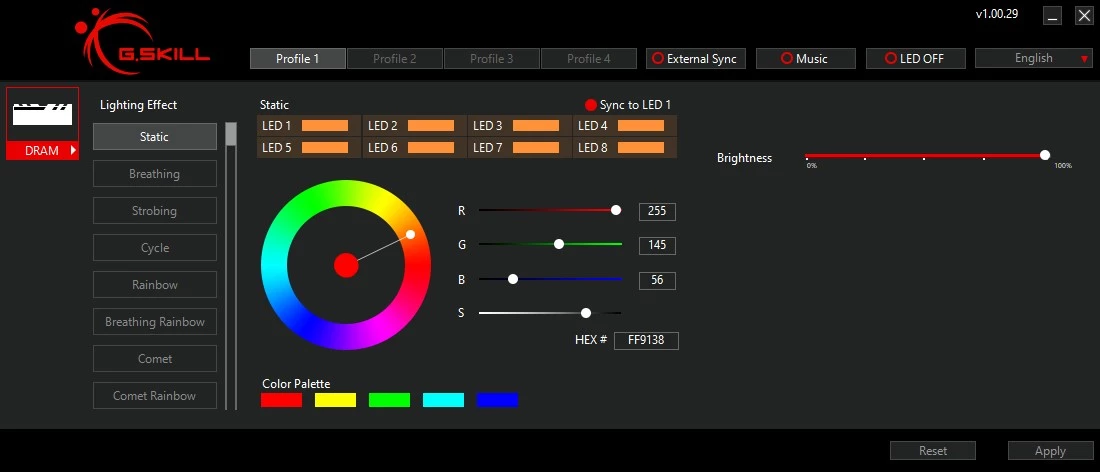Screen dimensions: 1100x472
Task: Switch to Profile 2 tab
Action: [x=394, y=59]
